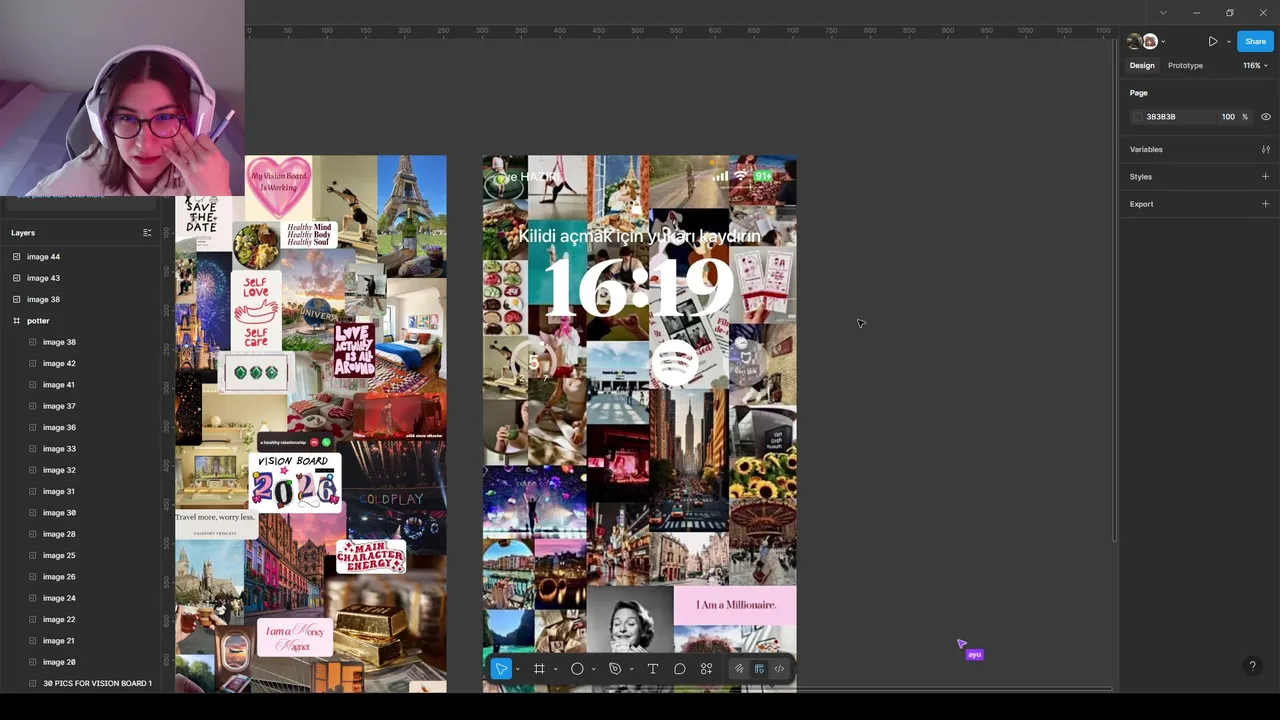Screen dimensions: 1280x720
Task: Click the Share button
Action: [1255, 41]
